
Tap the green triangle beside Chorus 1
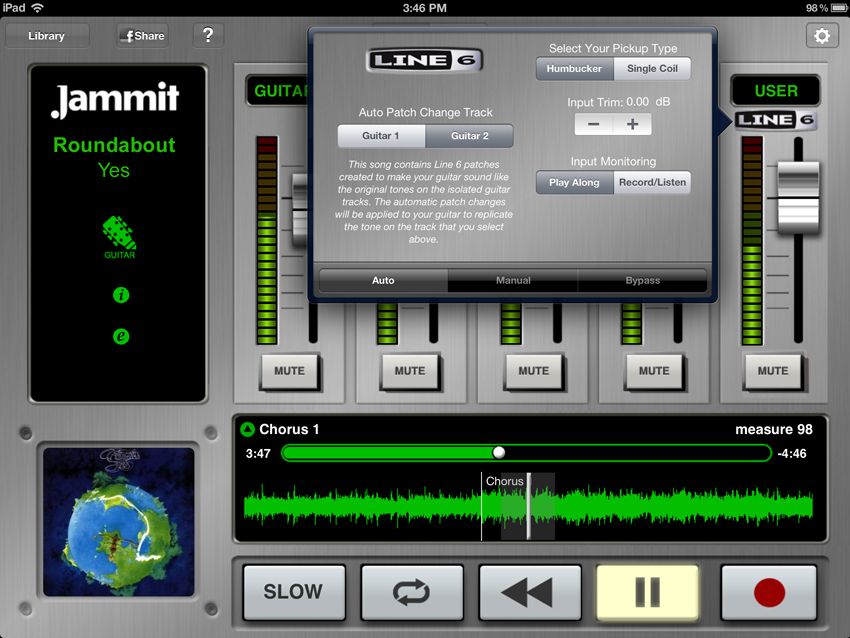[247, 429]
